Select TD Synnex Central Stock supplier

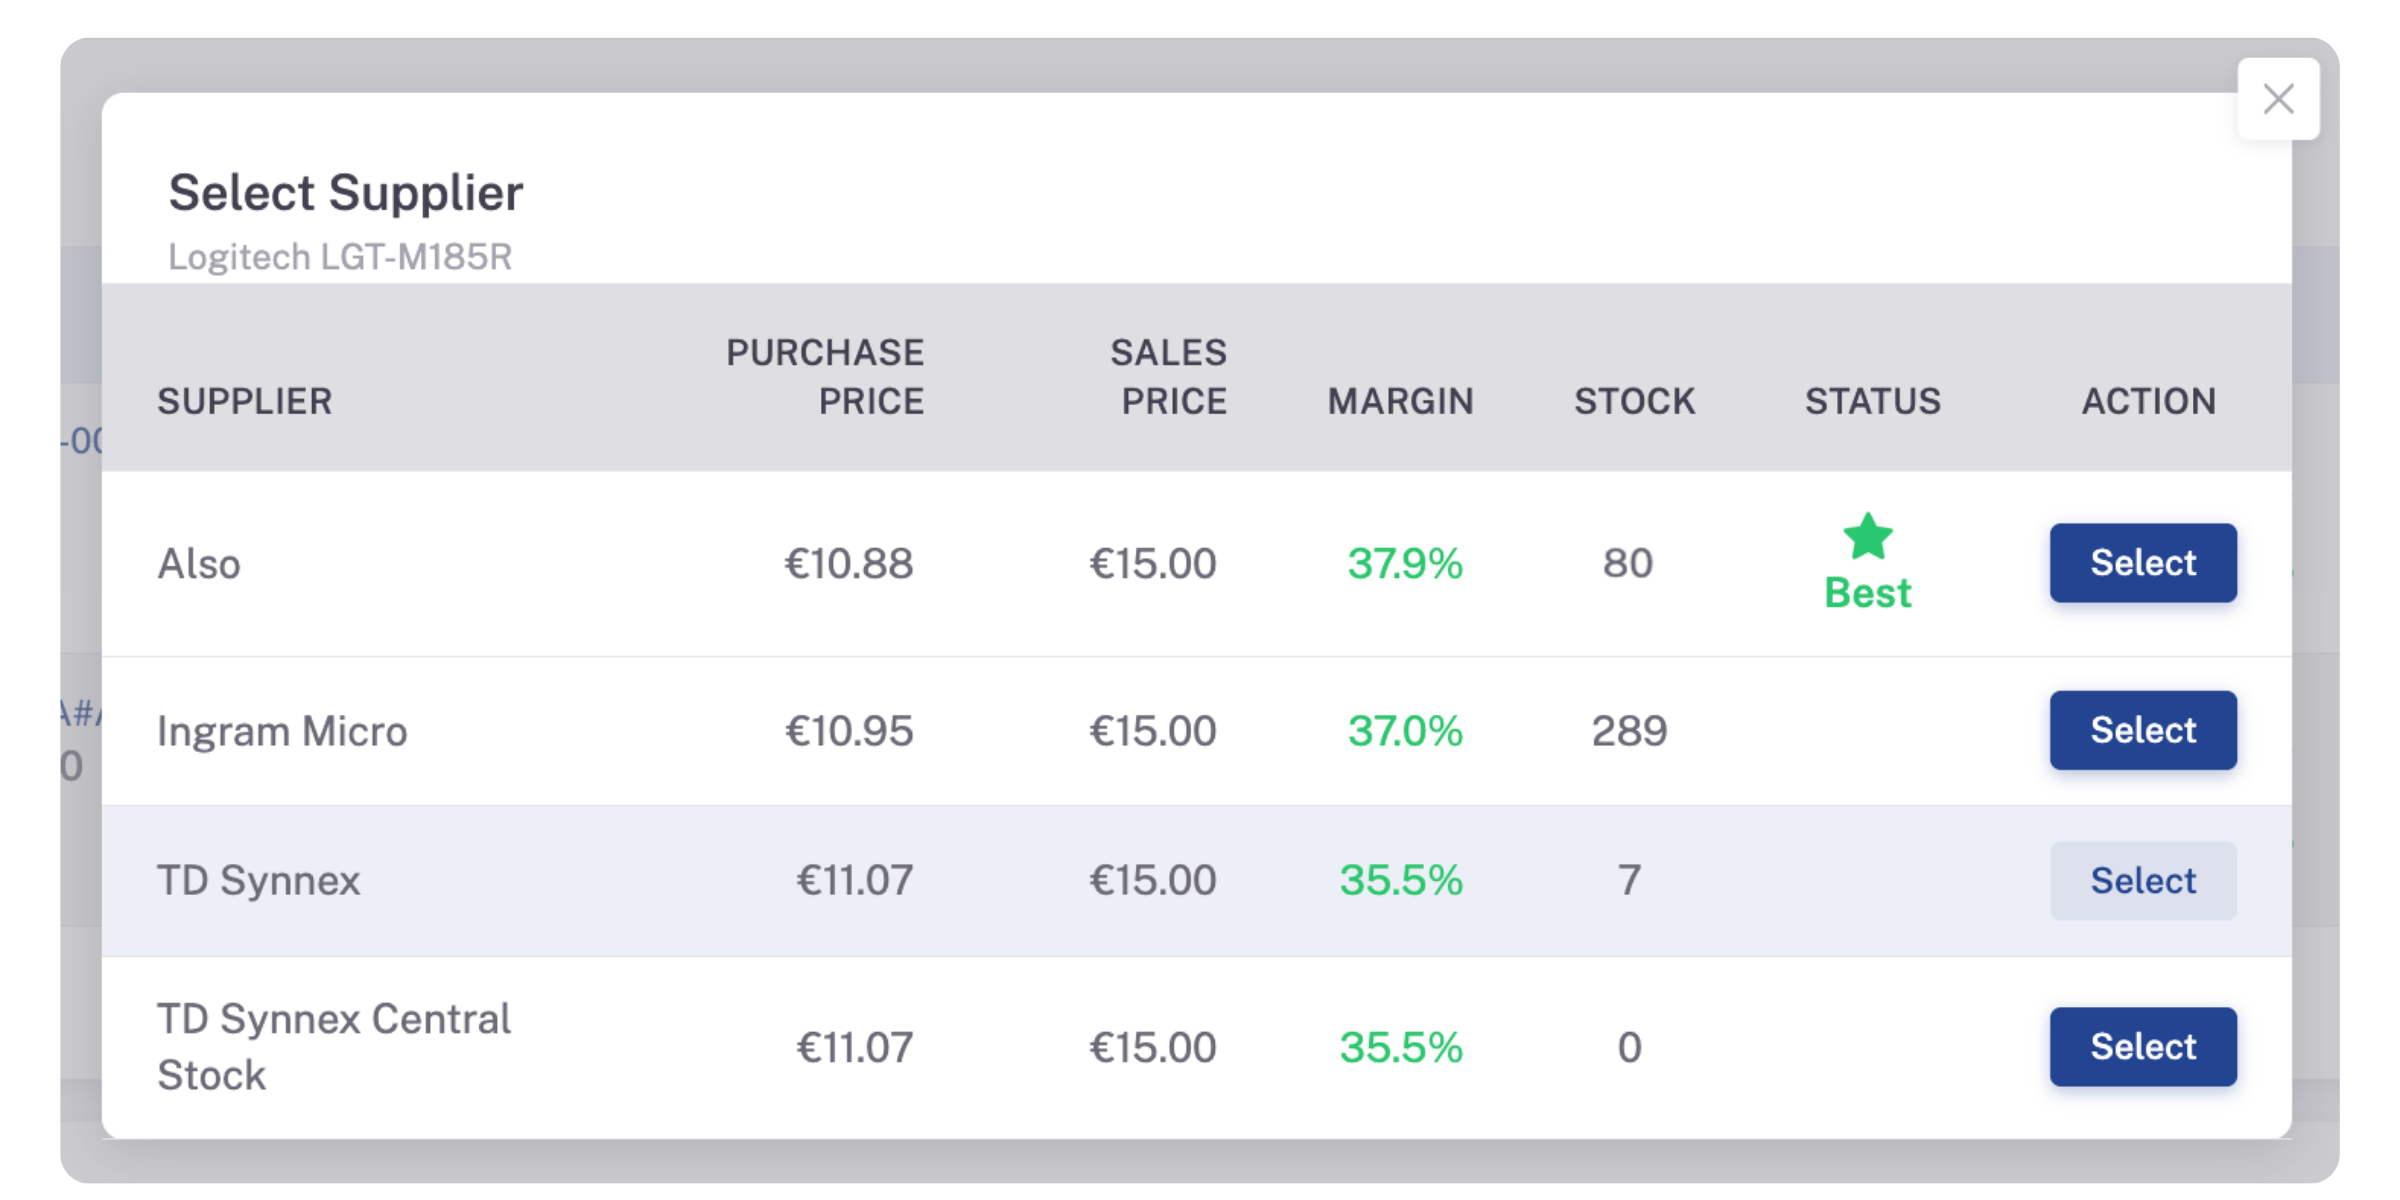coord(2143,1047)
